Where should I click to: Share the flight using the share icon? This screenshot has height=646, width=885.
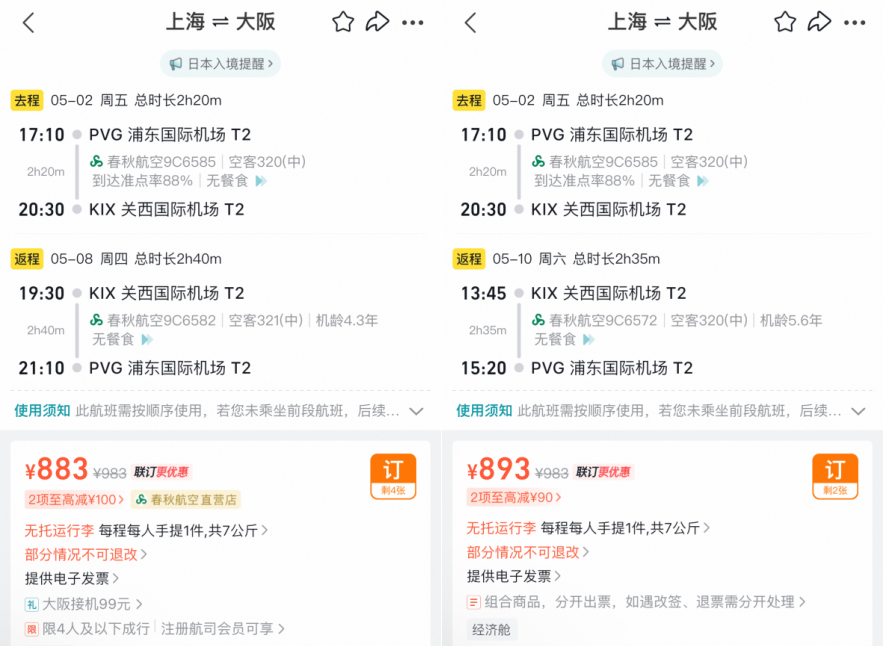point(379,22)
